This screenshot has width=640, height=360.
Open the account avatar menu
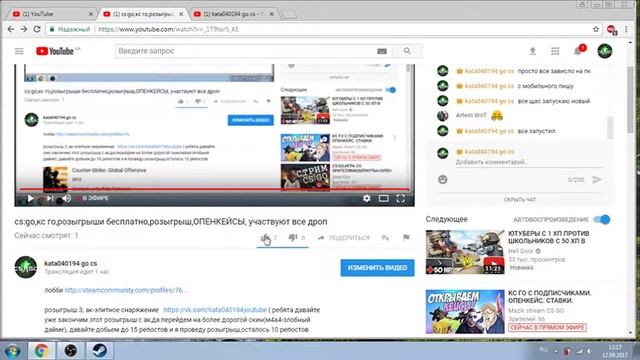[x=604, y=51]
